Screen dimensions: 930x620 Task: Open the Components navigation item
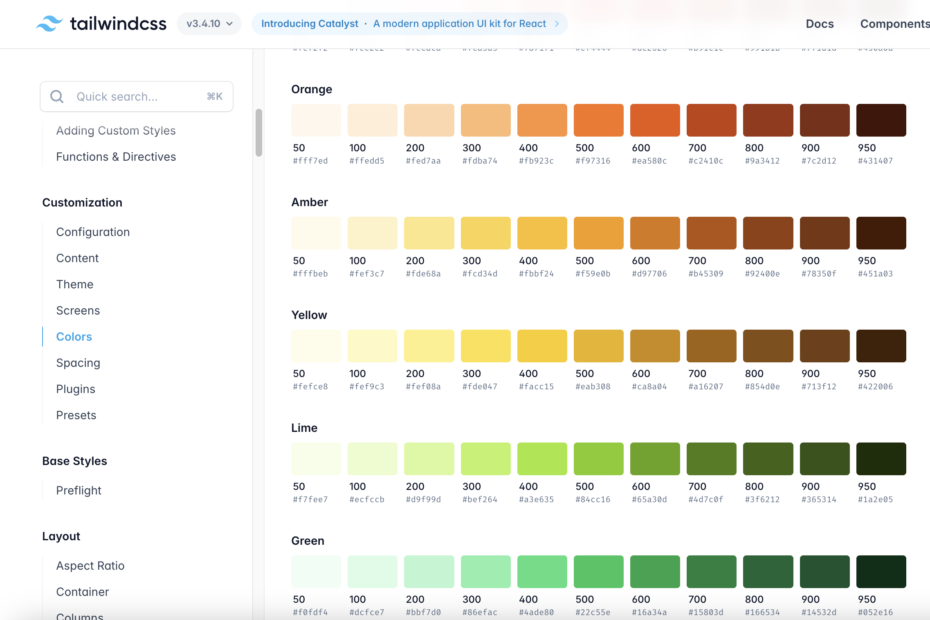click(894, 24)
